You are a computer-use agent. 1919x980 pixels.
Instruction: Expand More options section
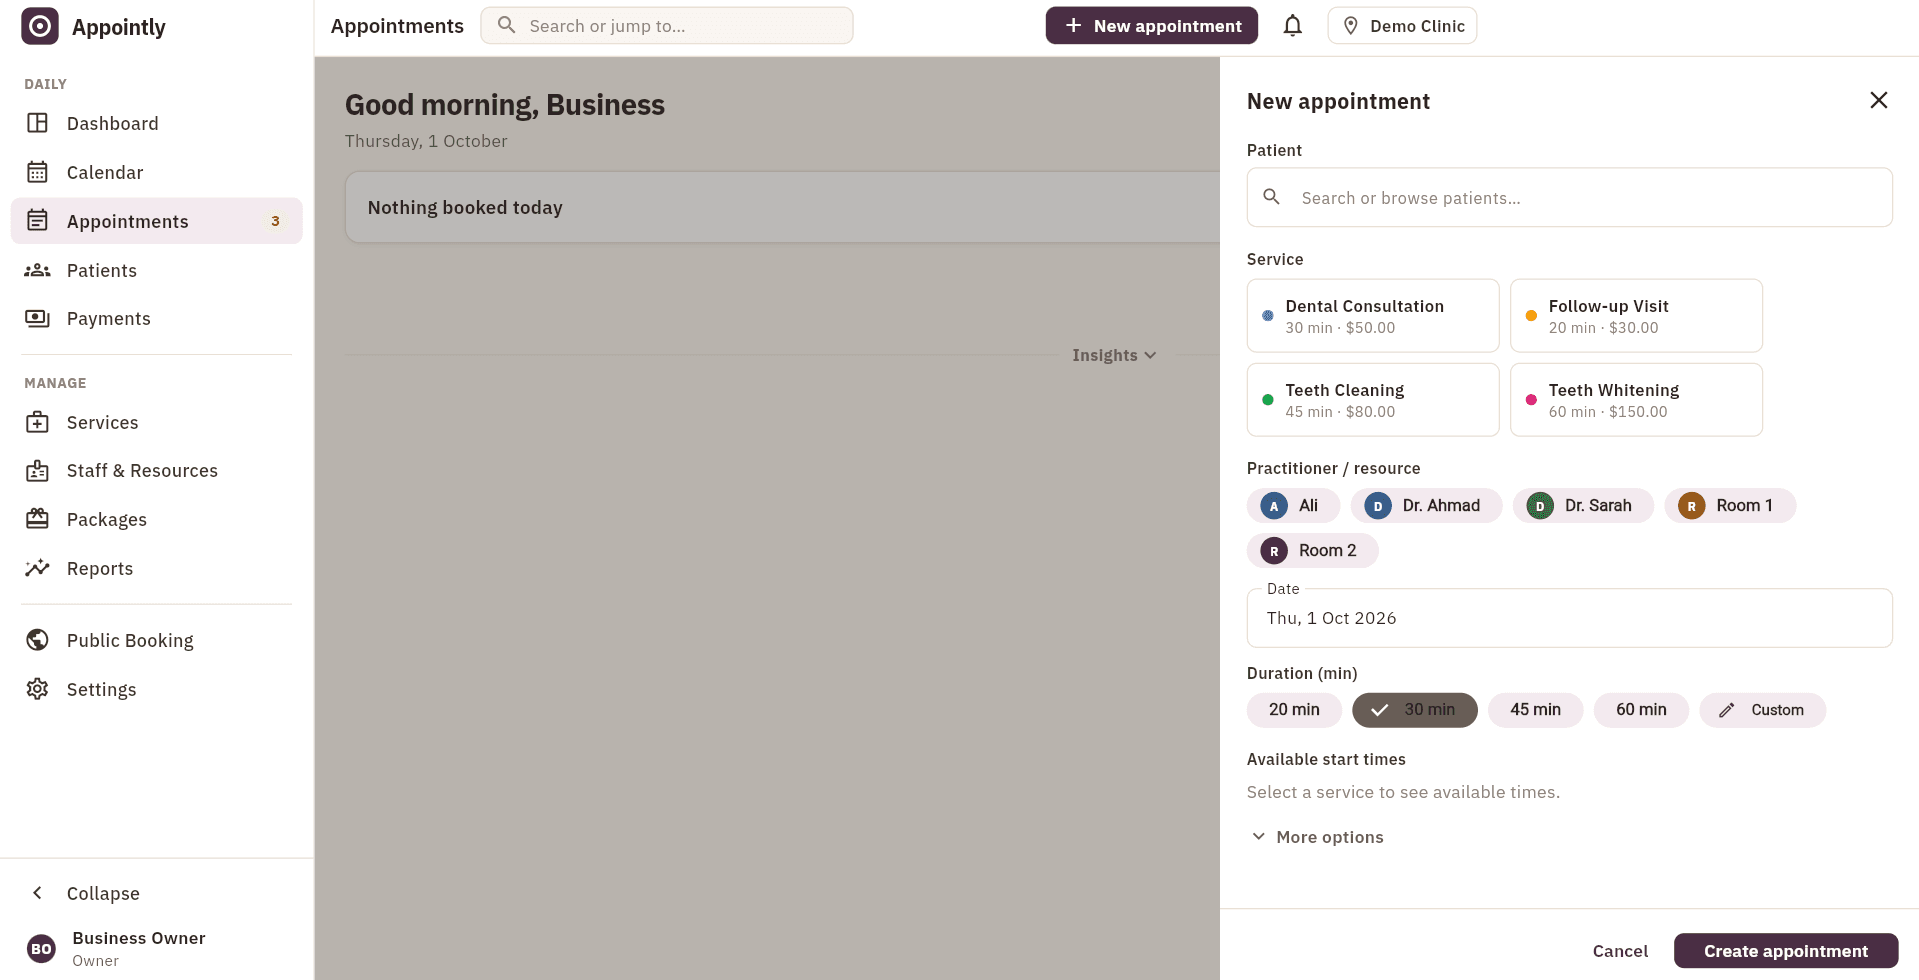click(1317, 837)
